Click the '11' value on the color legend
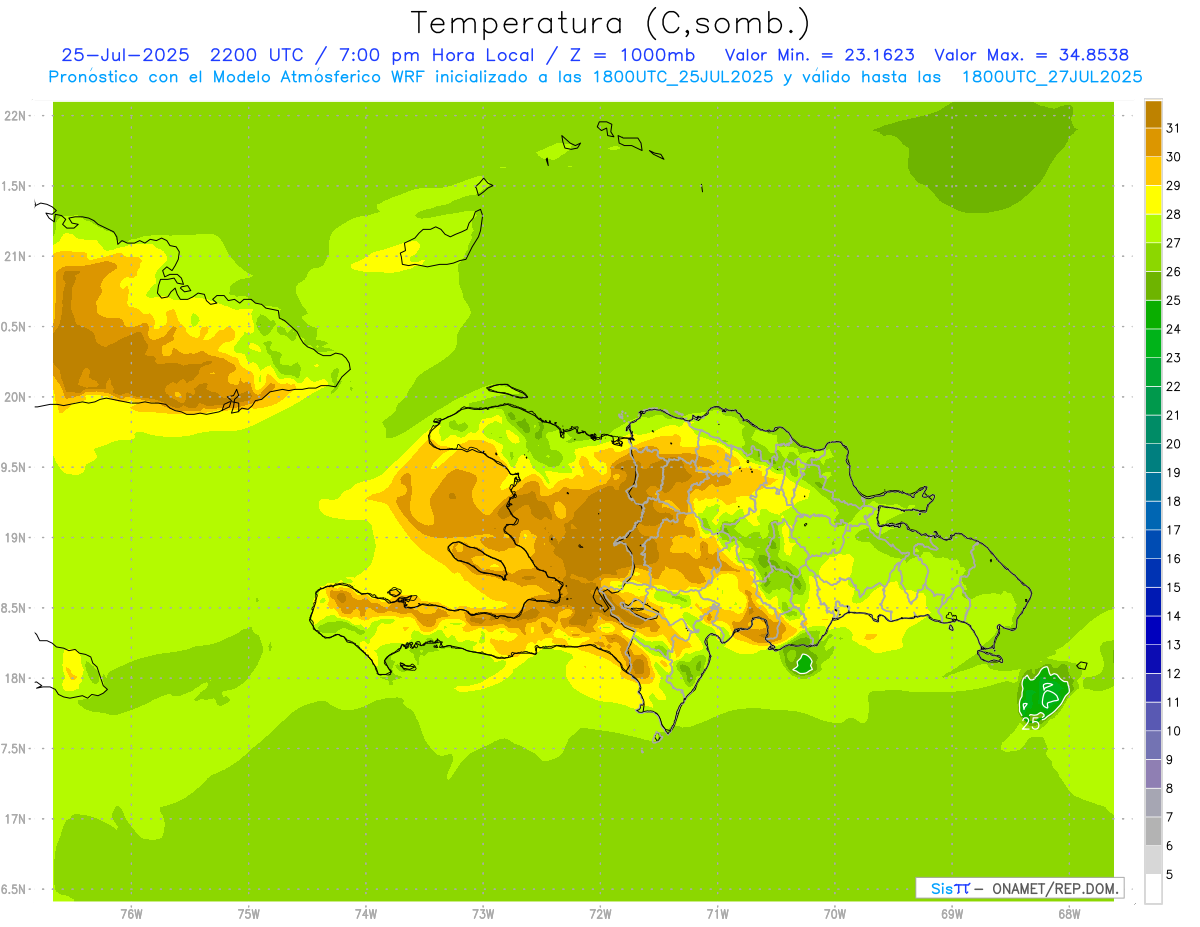The height and width of the screenshot is (927, 1200). (1174, 702)
